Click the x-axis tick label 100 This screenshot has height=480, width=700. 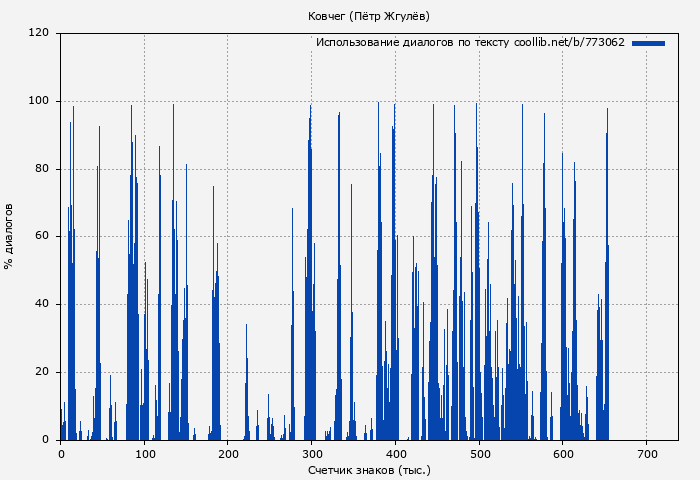(145, 454)
